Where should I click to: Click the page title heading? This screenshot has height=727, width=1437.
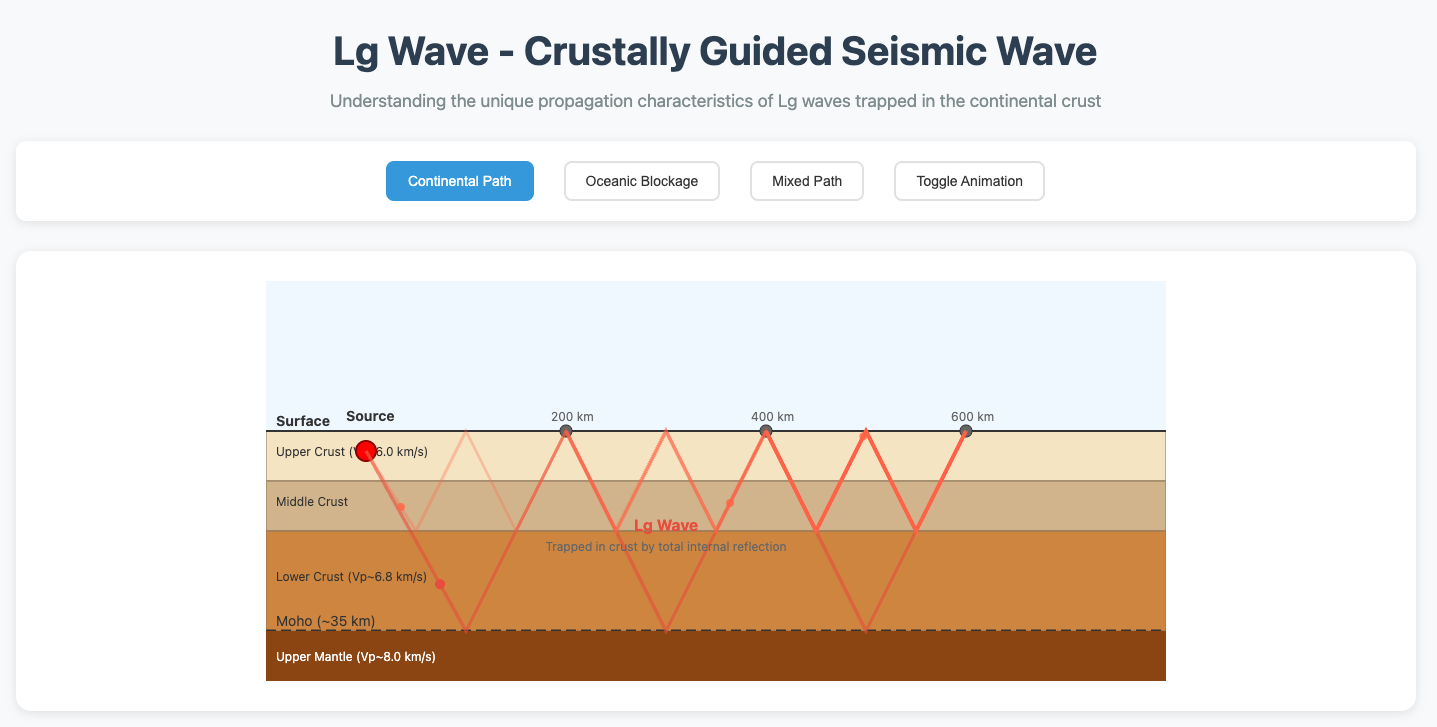coord(715,52)
